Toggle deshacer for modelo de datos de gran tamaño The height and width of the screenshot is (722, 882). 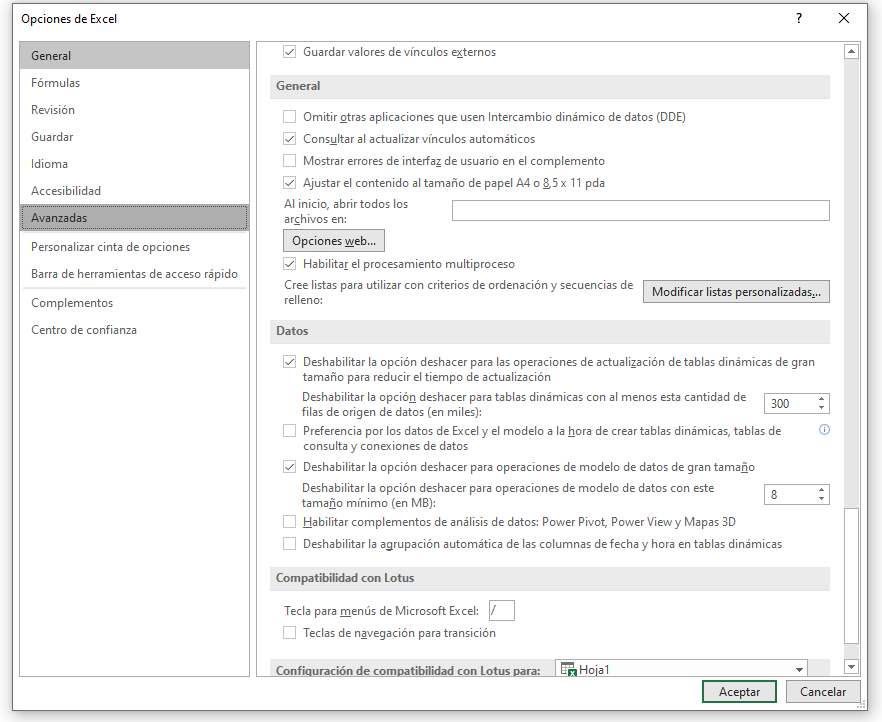(x=289, y=467)
